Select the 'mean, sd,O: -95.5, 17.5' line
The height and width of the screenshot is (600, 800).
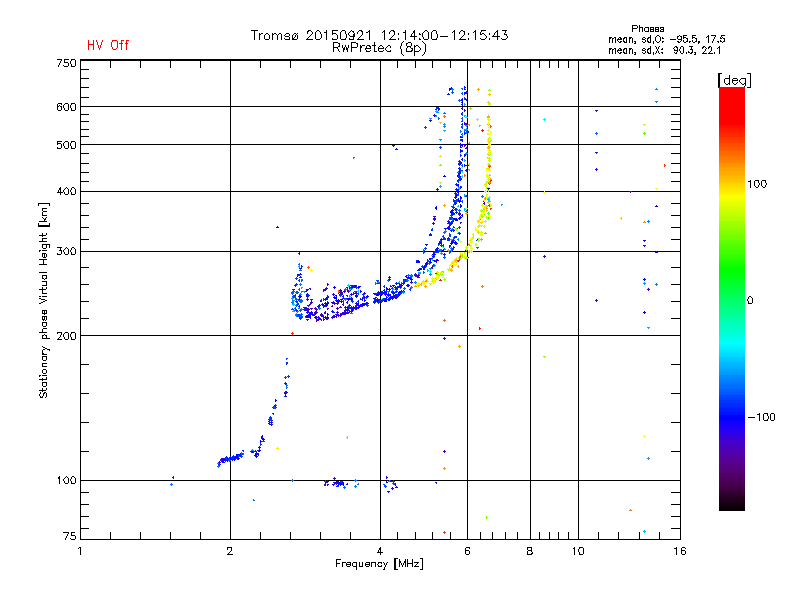coord(667,39)
